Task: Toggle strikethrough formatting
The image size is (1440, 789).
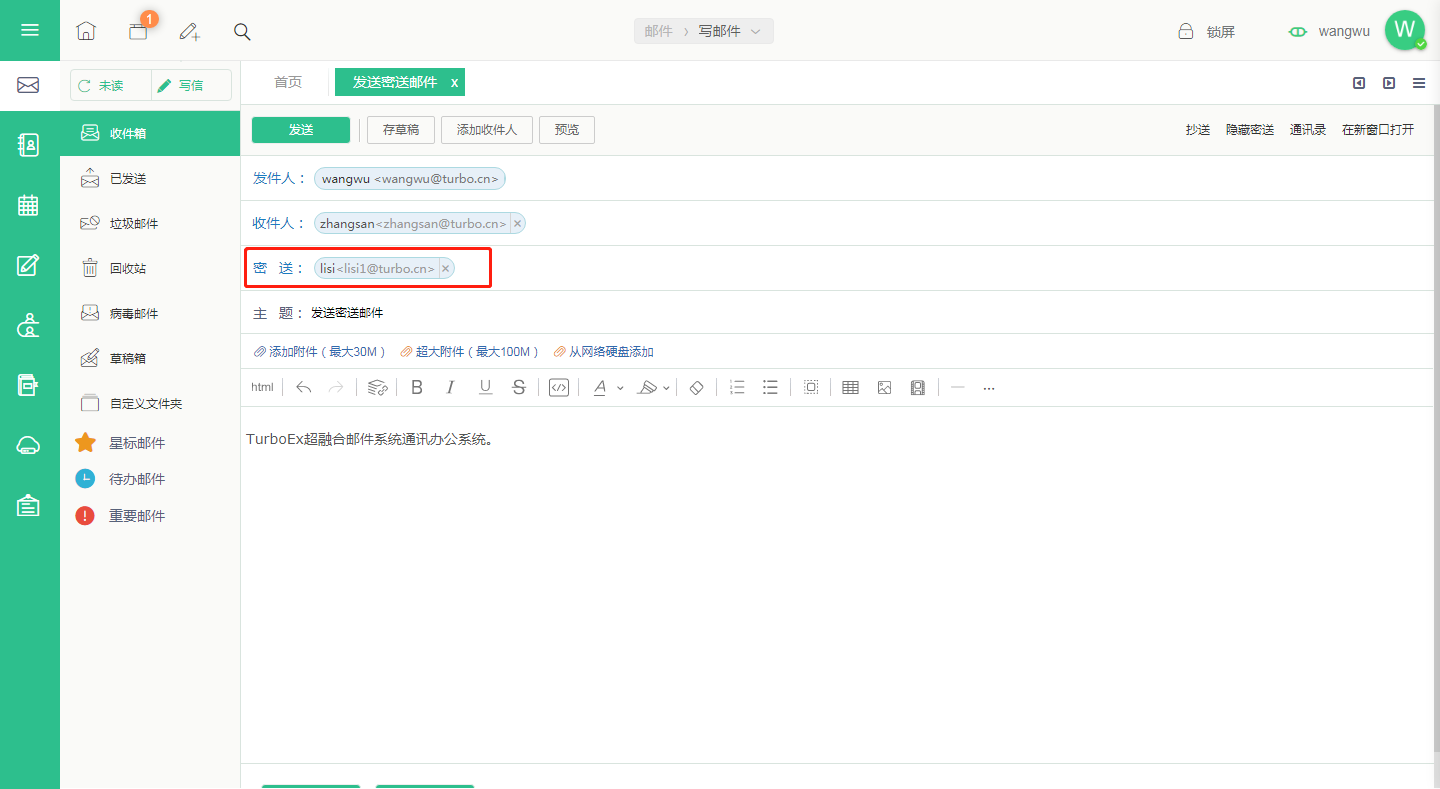Action: click(x=519, y=387)
